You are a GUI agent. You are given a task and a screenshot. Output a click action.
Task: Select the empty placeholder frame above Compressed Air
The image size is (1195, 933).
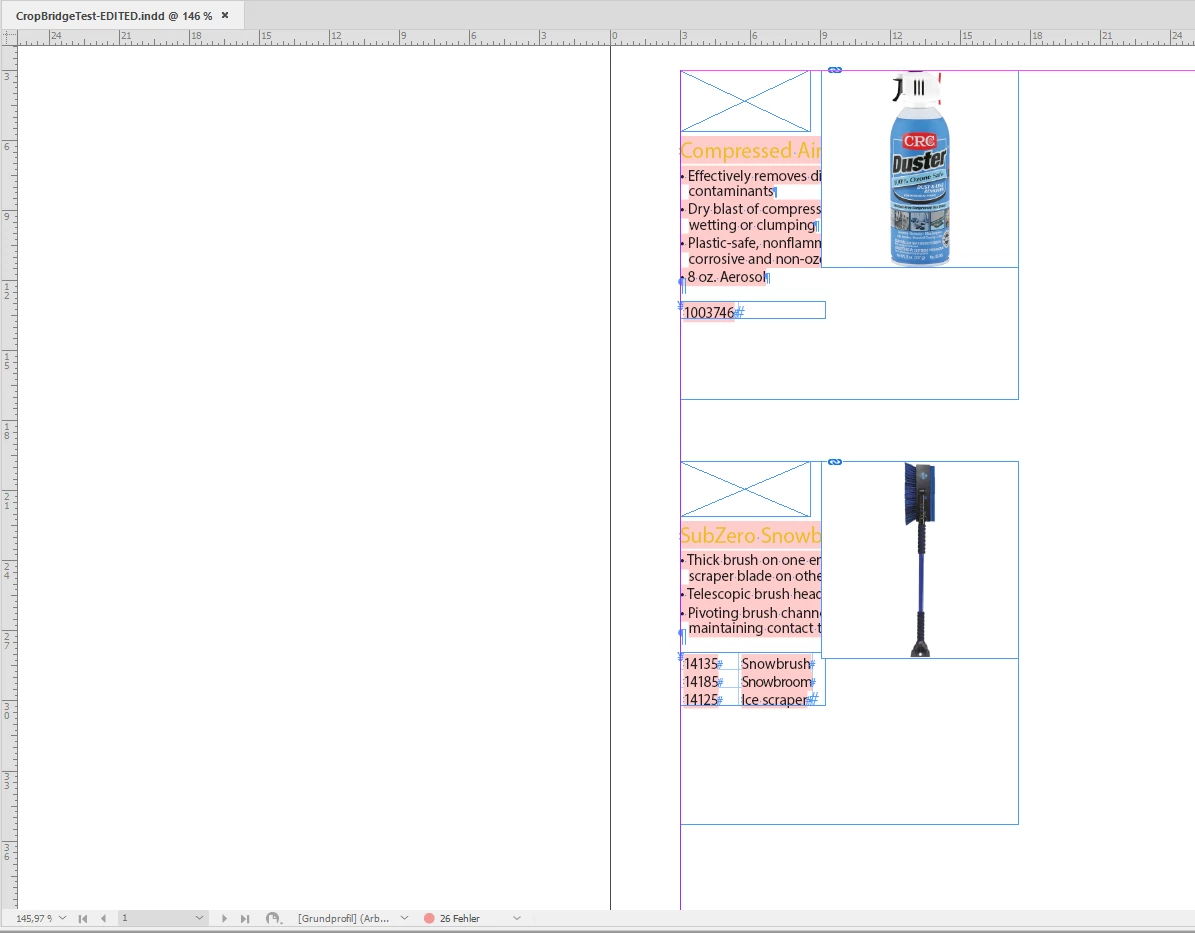(x=745, y=101)
